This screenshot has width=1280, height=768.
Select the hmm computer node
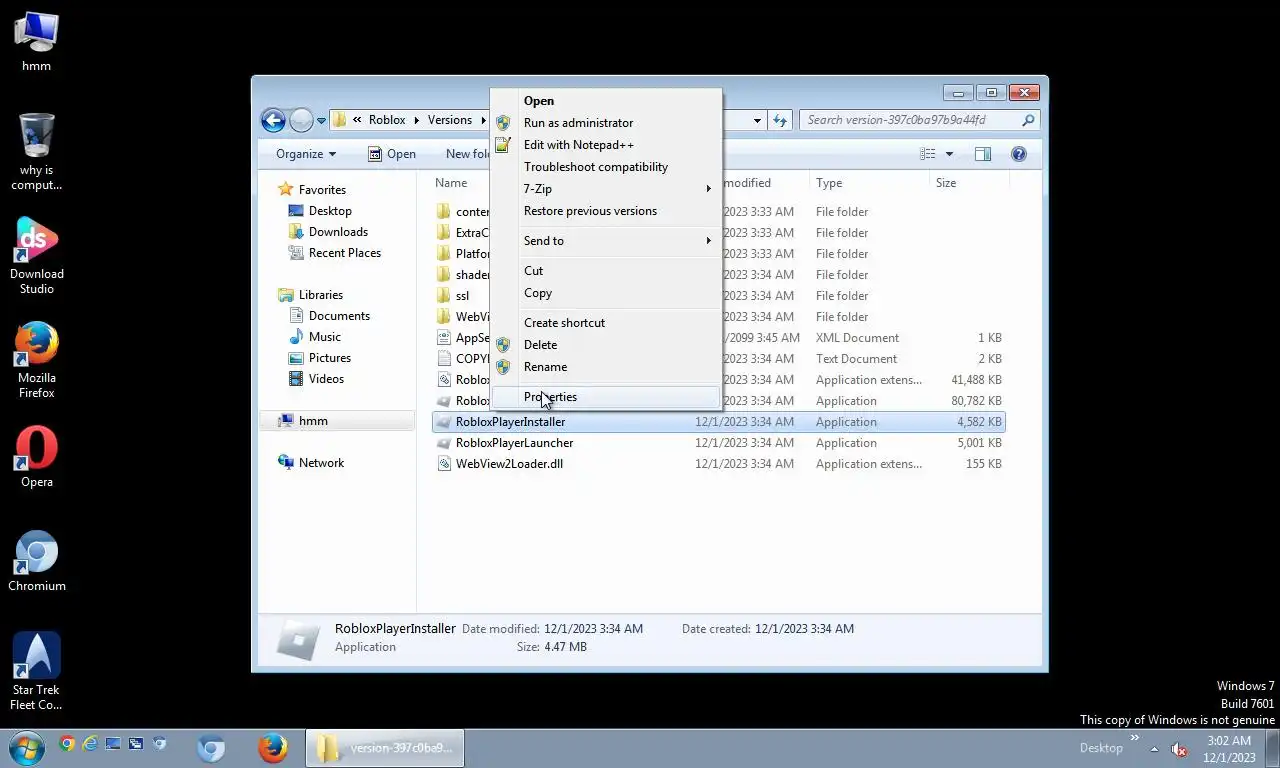[x=338, y=421]
